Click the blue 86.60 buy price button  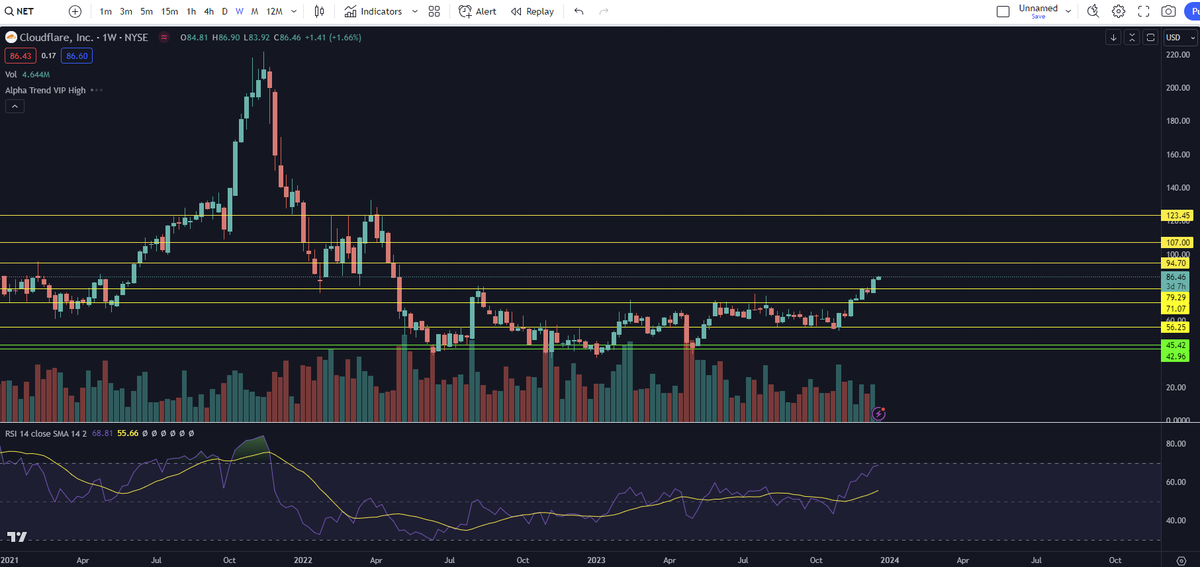[x=77, y=56]
